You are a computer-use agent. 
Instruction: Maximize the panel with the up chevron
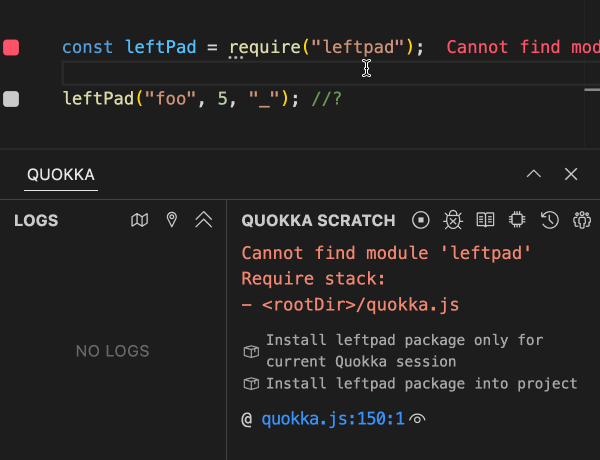pos(534,174)
